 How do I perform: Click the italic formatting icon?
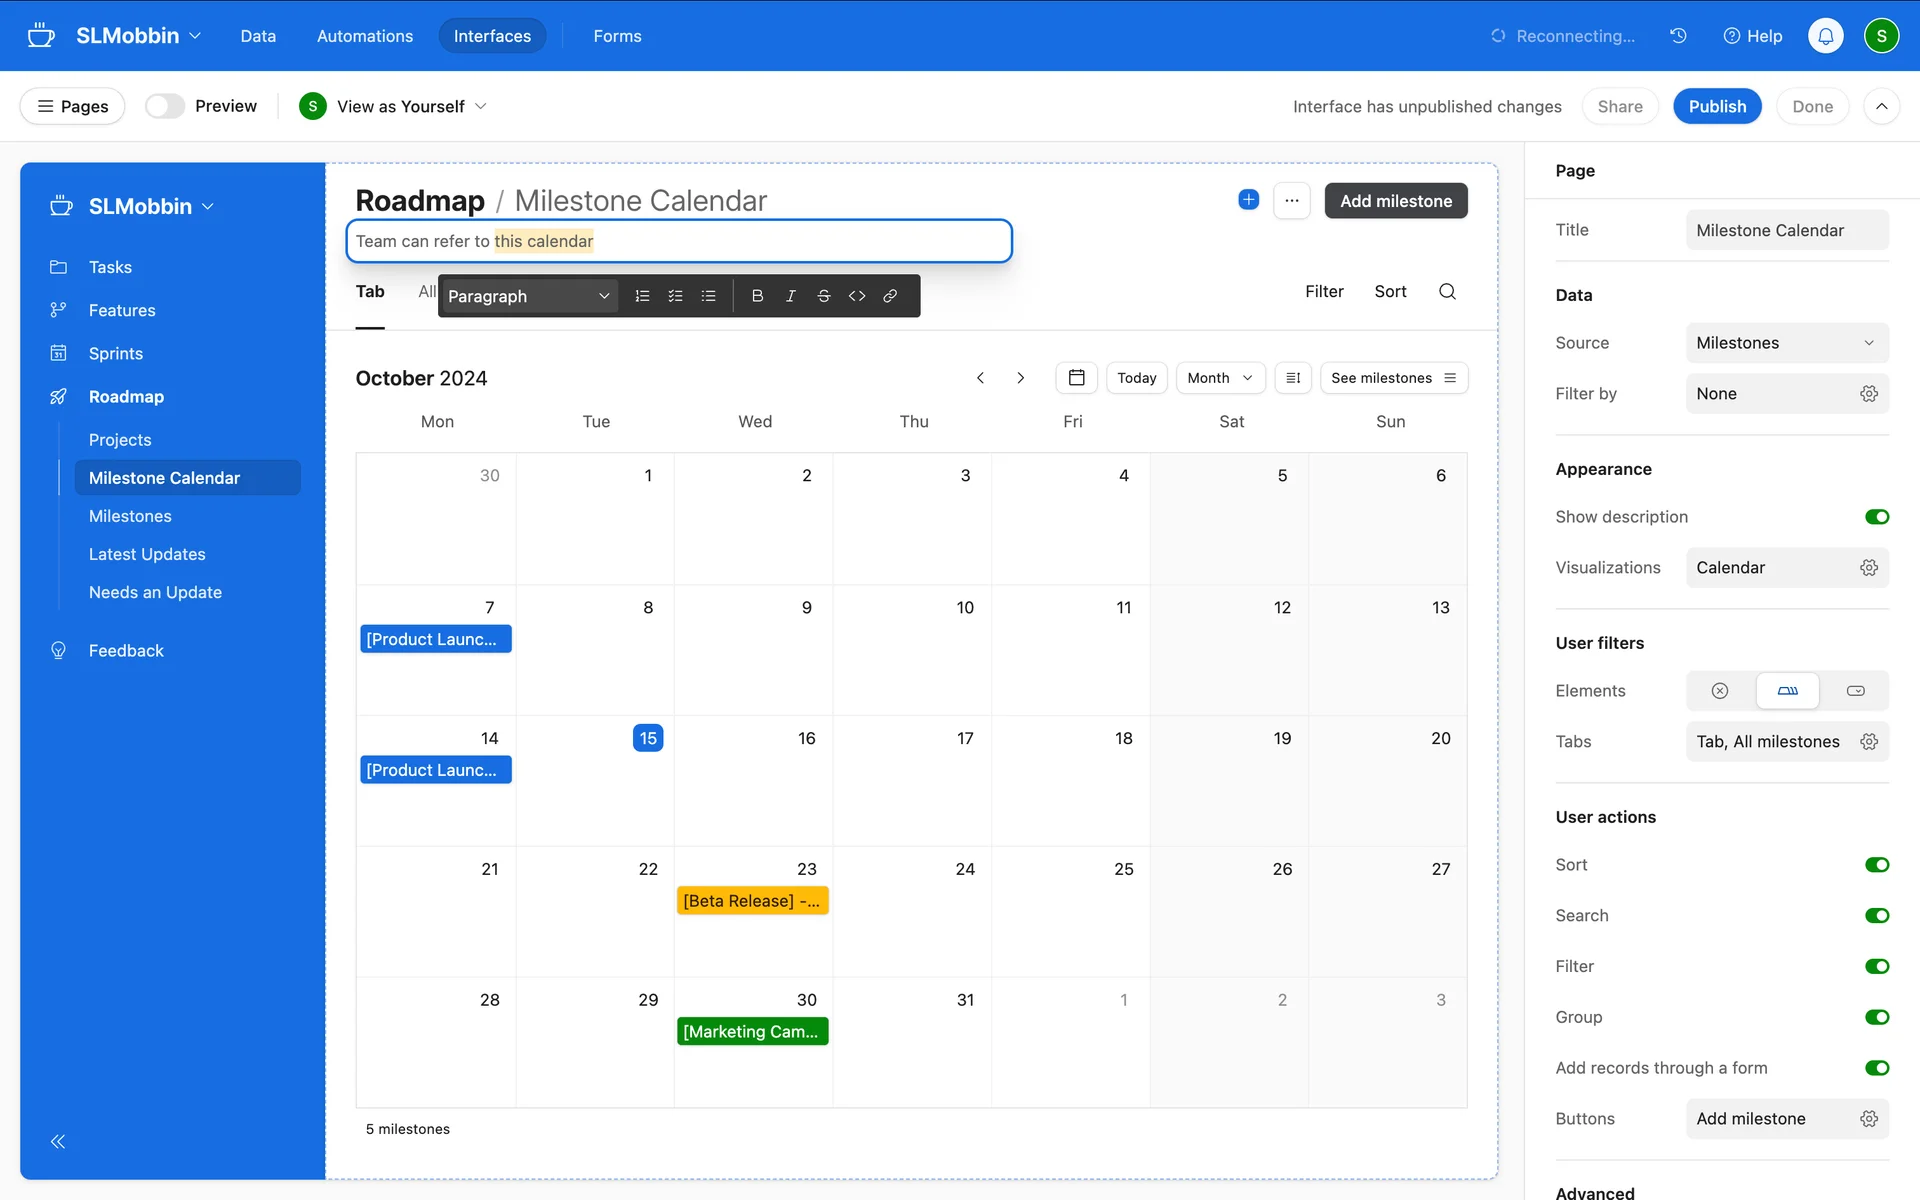(x=790, y=296)
